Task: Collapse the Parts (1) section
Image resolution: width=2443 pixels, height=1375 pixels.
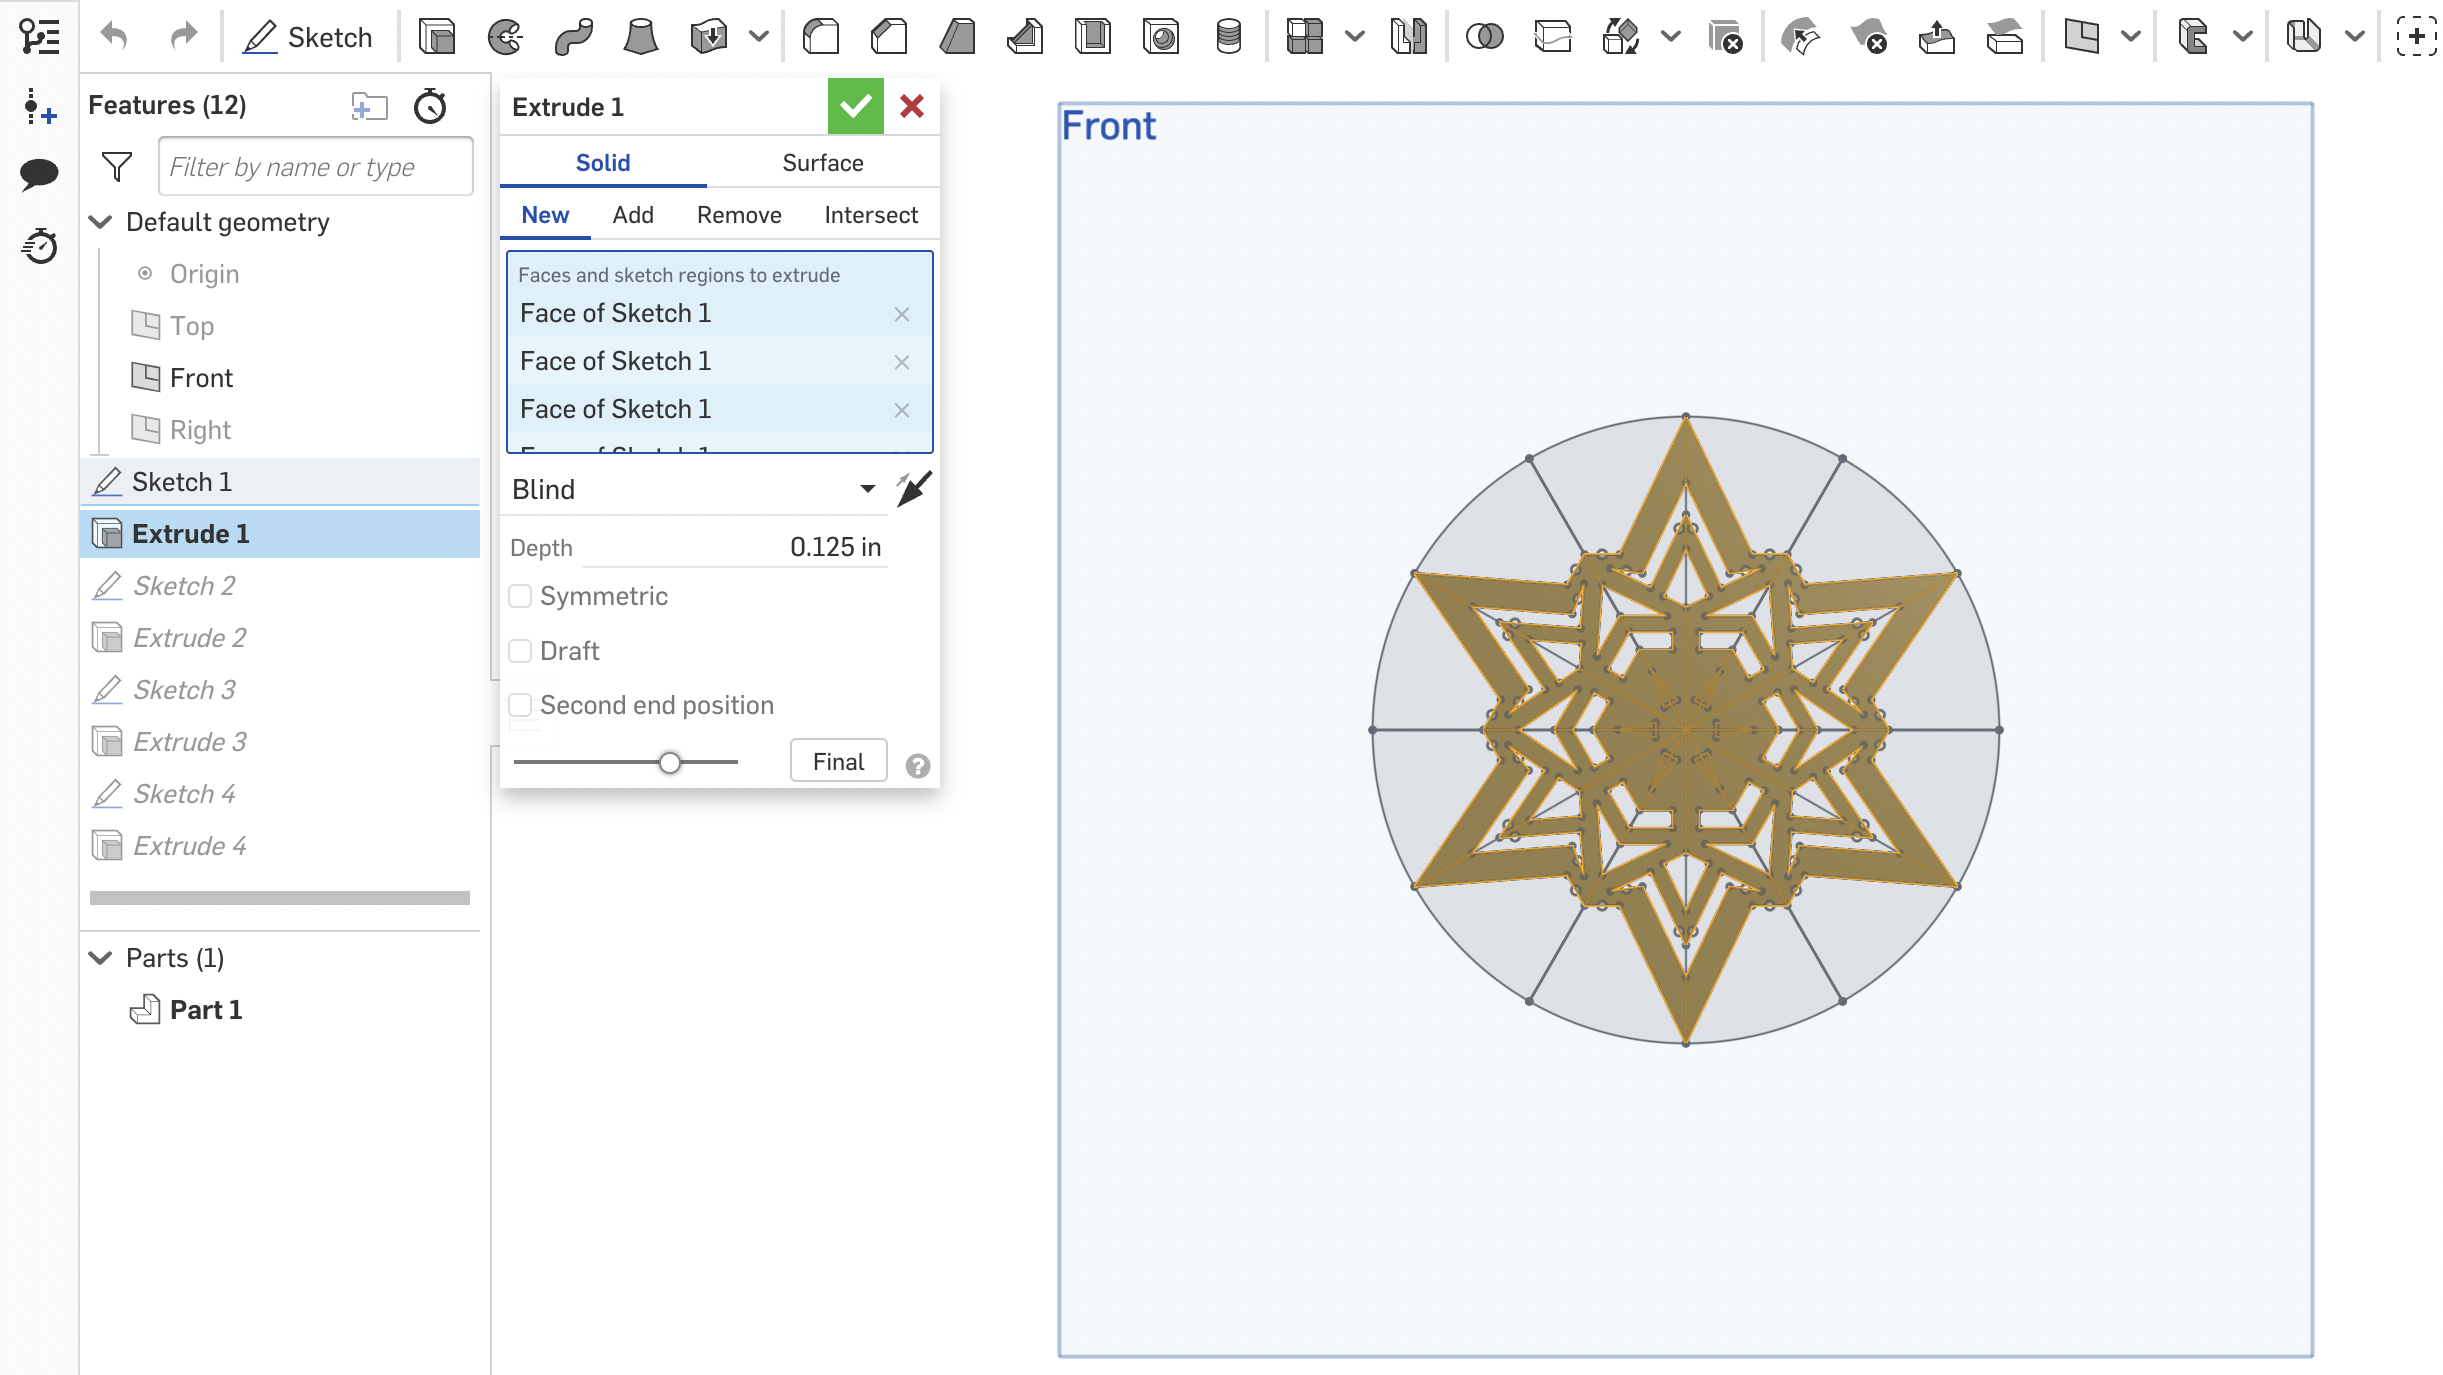Action: pos(101,958)
